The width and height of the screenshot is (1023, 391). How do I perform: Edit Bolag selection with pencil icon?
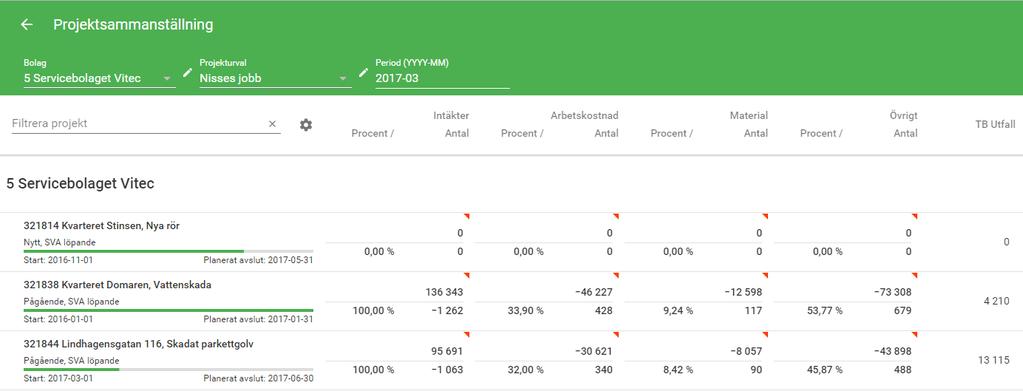(x=188, y=72)
